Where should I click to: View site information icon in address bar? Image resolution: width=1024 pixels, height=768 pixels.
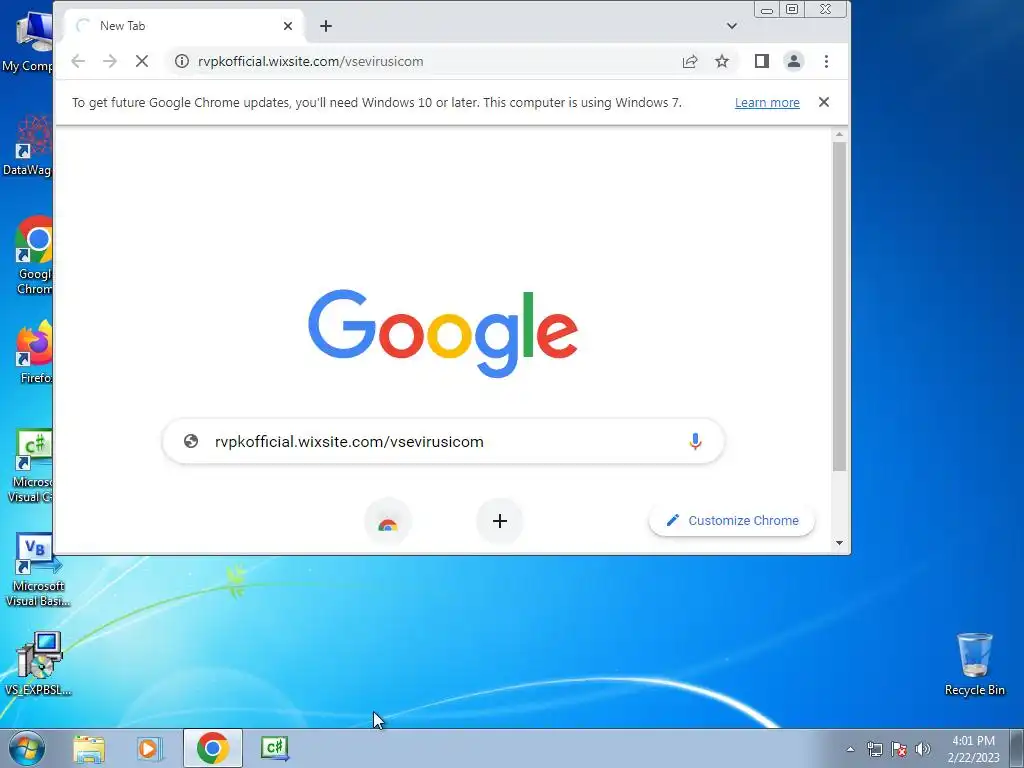[x=182, y=61]
